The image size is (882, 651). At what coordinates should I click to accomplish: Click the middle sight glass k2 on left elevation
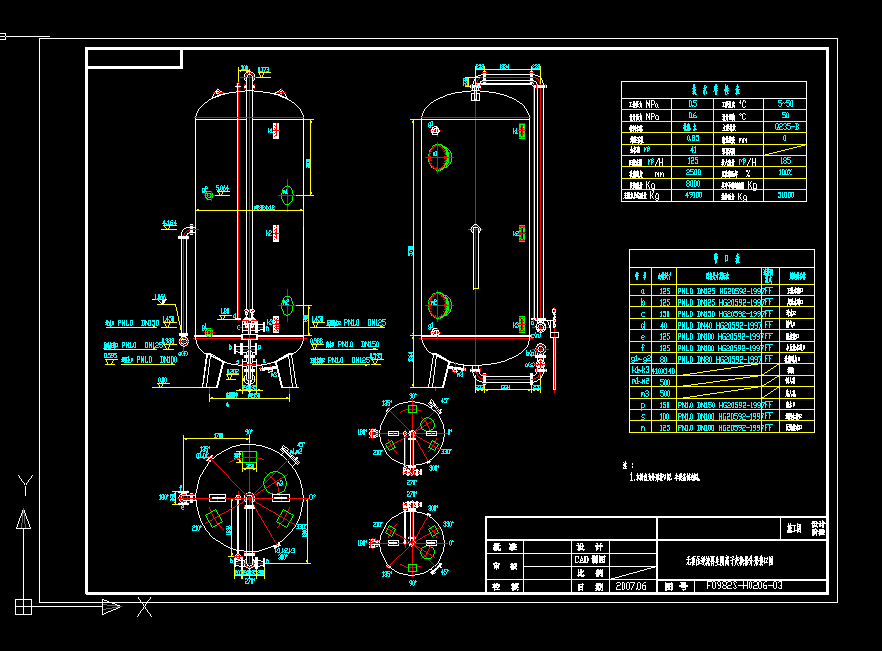click(x=276, y=233)
